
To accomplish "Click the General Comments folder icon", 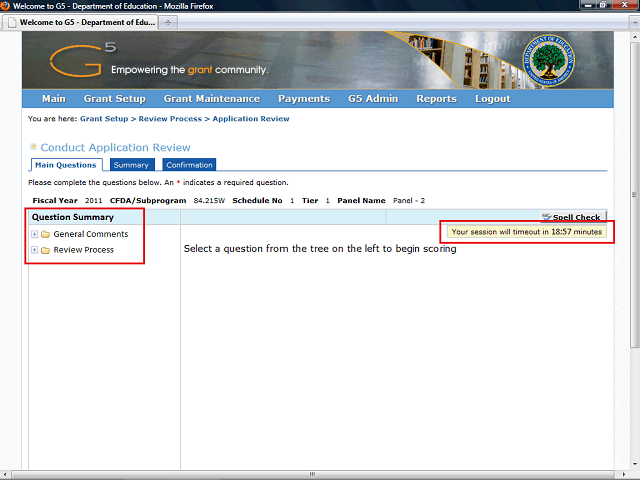I will point(45,234).
